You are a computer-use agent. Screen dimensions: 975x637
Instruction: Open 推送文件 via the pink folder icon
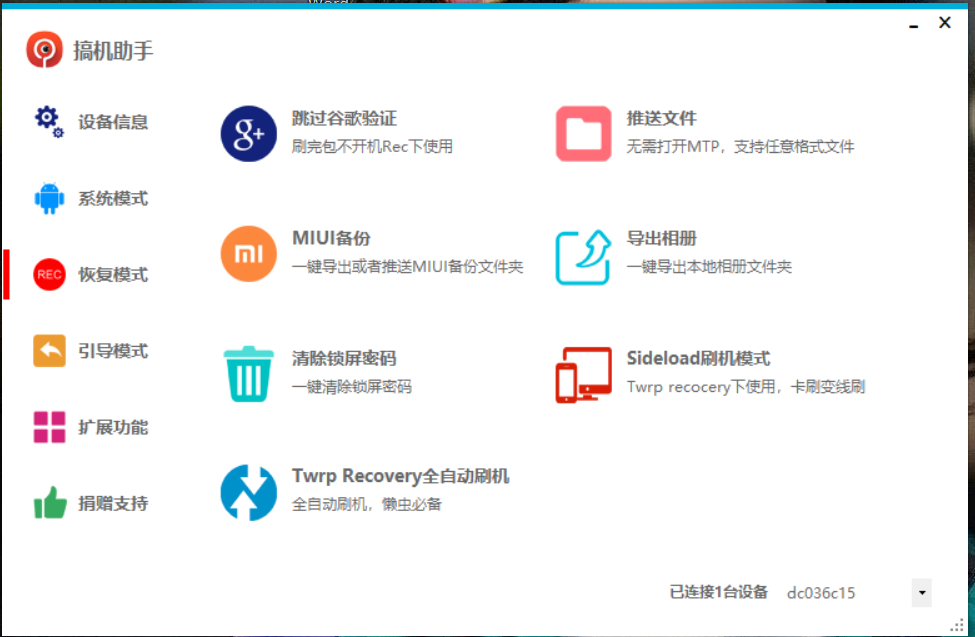click(x=585, y=131)
